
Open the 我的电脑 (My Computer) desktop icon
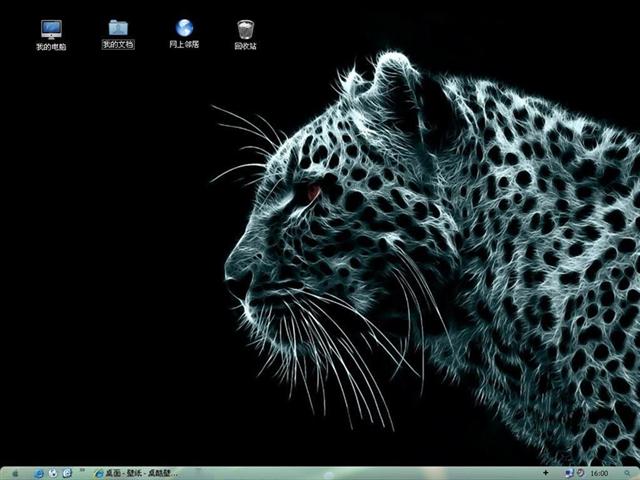pyautogui.click(x=50, y=29)
